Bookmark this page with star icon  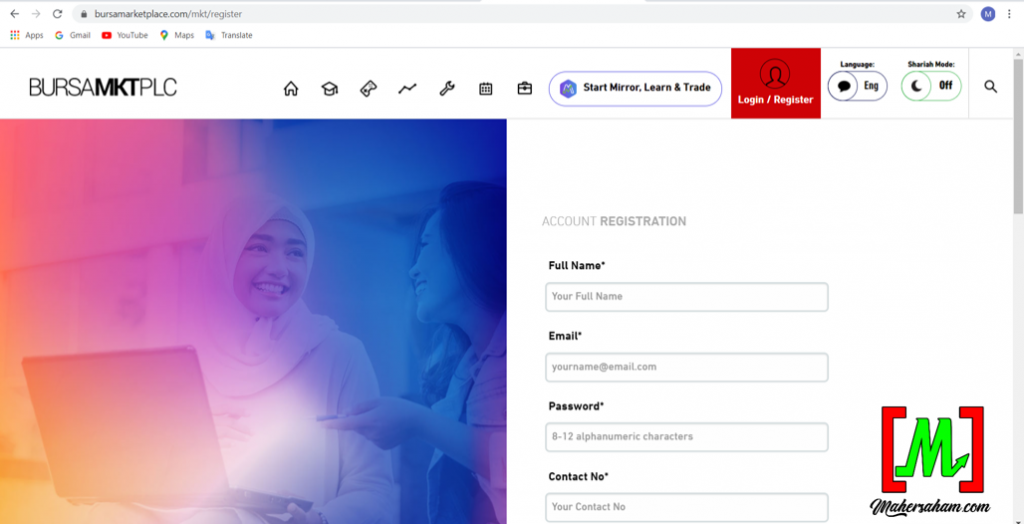pos(961,14)
